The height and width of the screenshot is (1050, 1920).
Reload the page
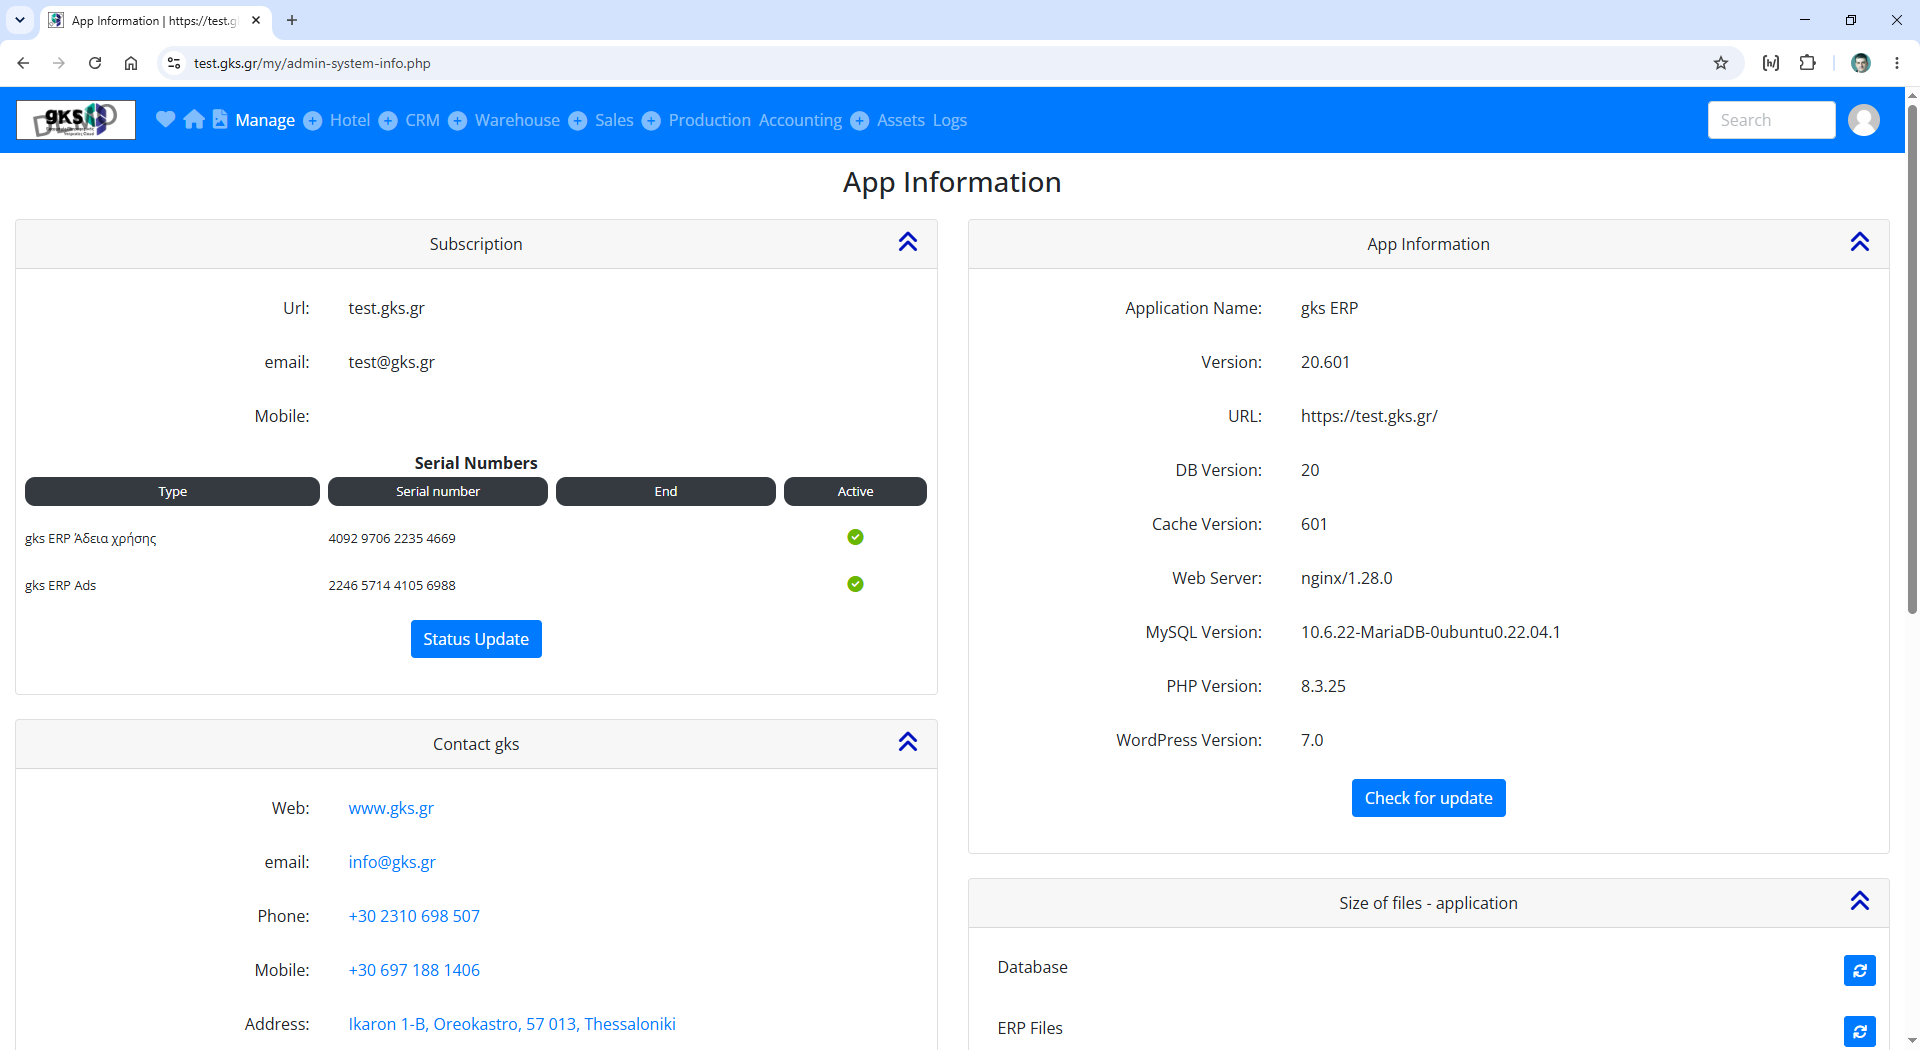coord(95,63)
